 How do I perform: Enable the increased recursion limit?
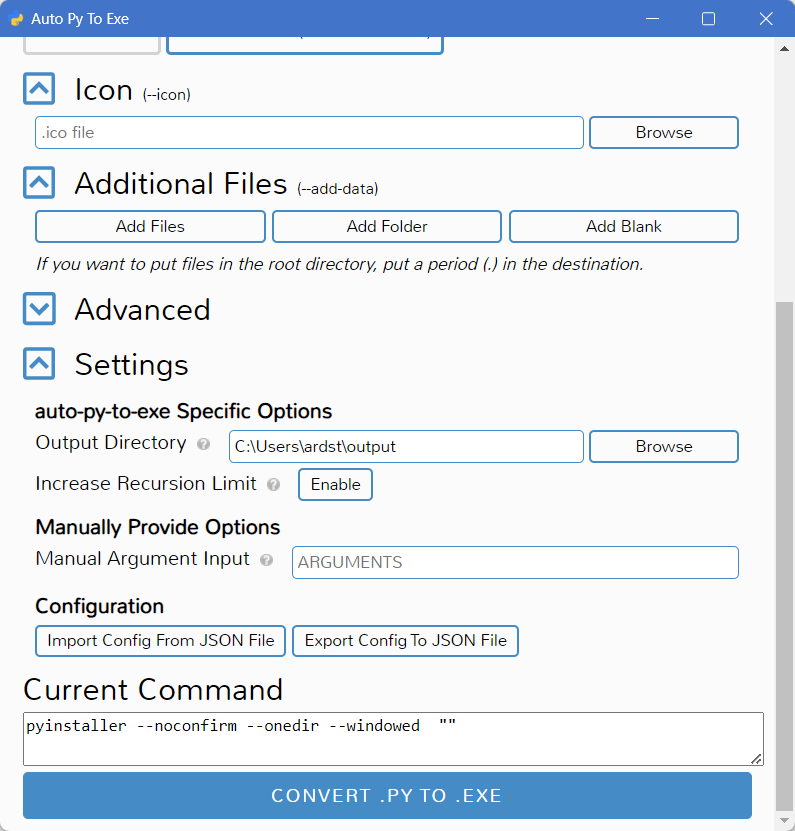coord(335,484)
